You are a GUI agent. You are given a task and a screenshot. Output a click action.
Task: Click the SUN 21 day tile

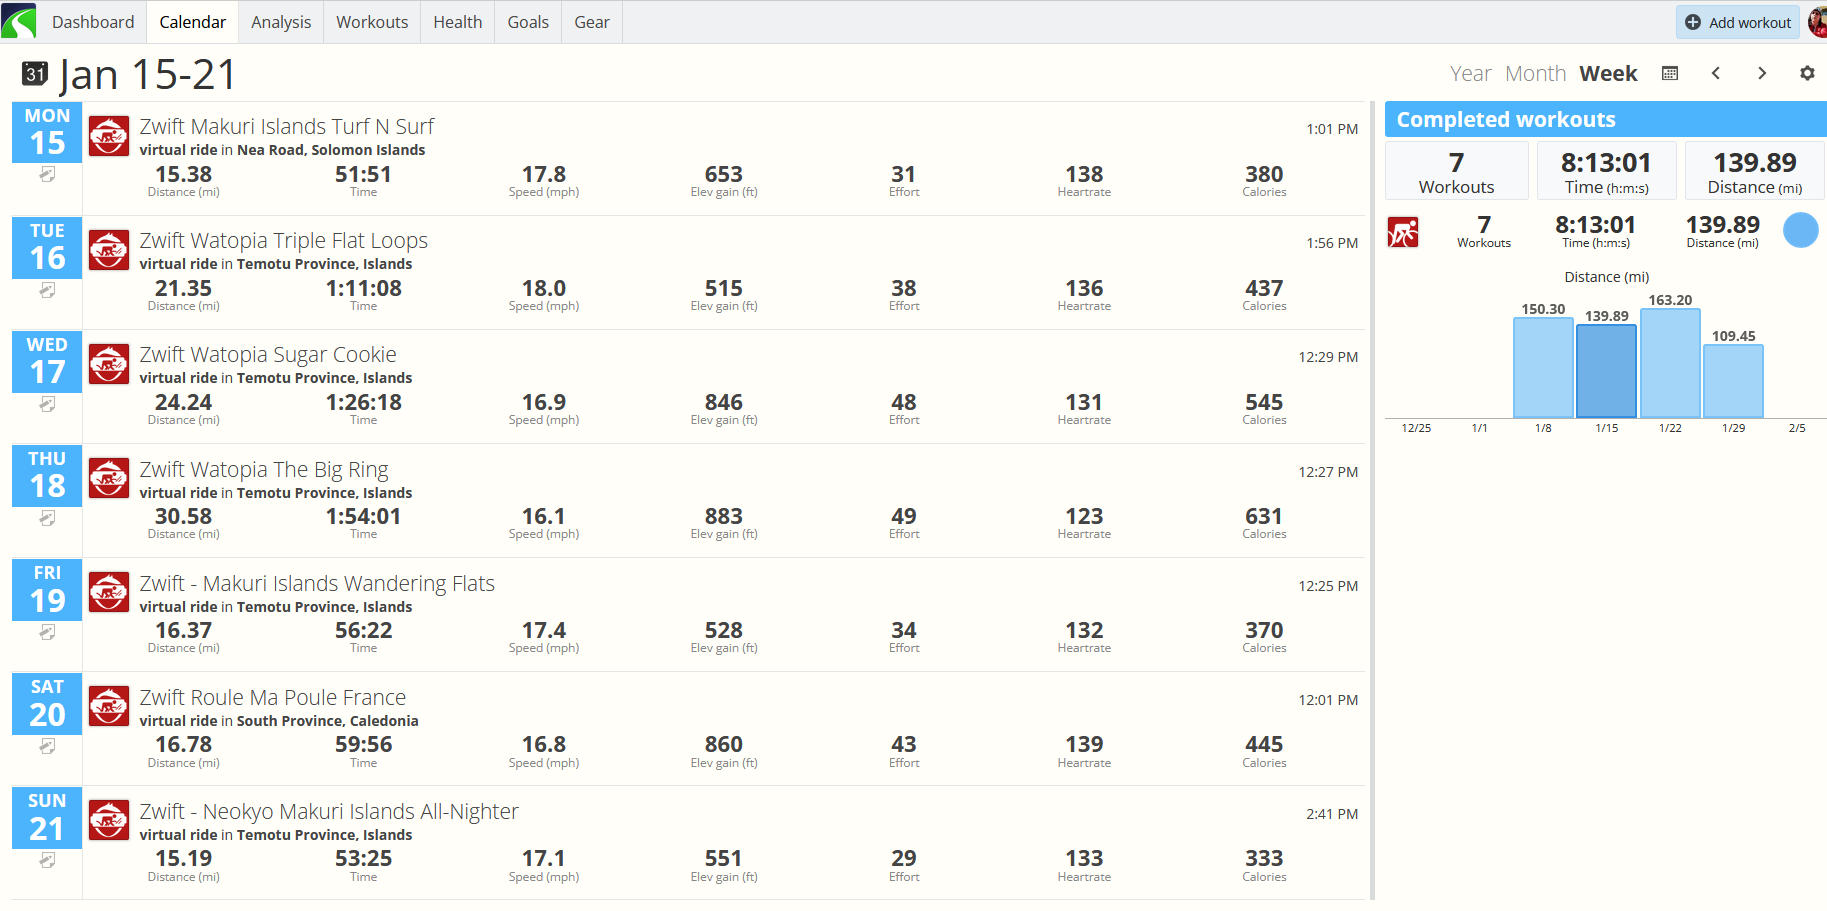click(47, 817)
